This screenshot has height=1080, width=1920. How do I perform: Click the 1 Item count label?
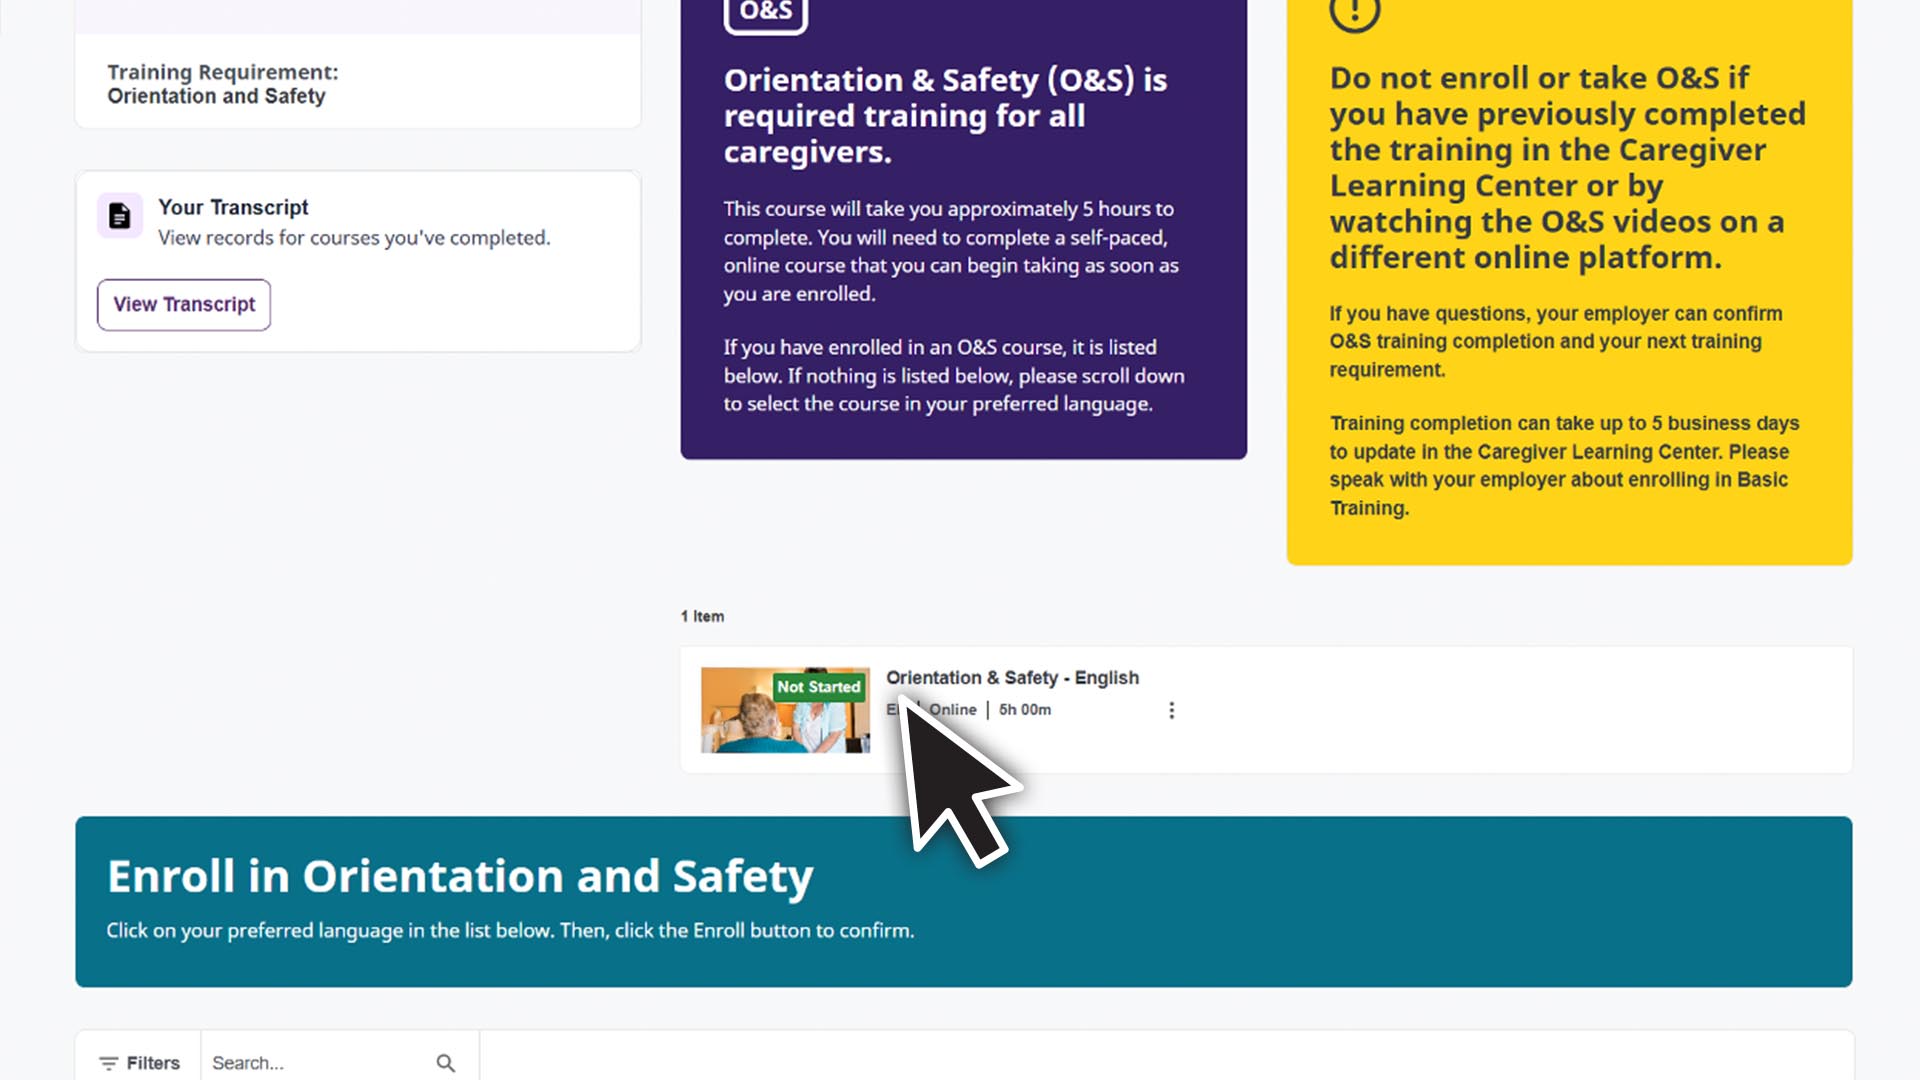pos(702,616)
